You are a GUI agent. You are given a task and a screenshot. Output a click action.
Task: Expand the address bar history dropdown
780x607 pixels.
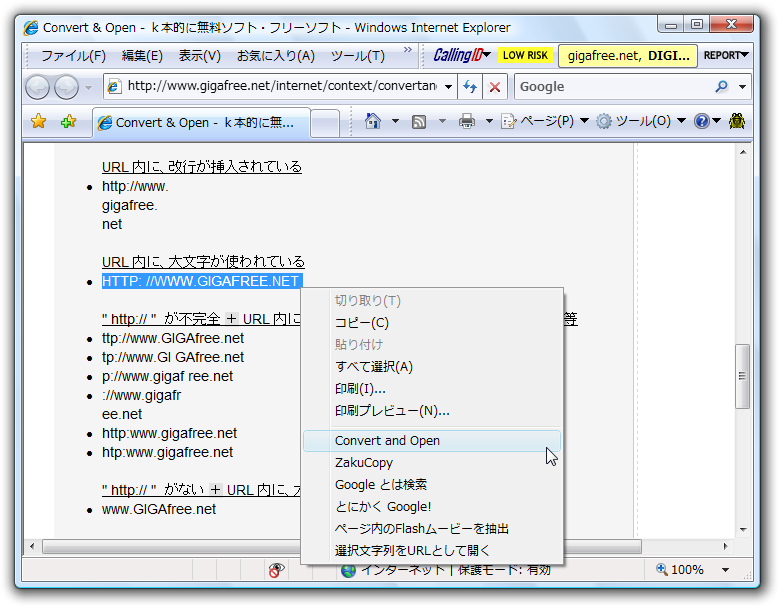(448, 87)
